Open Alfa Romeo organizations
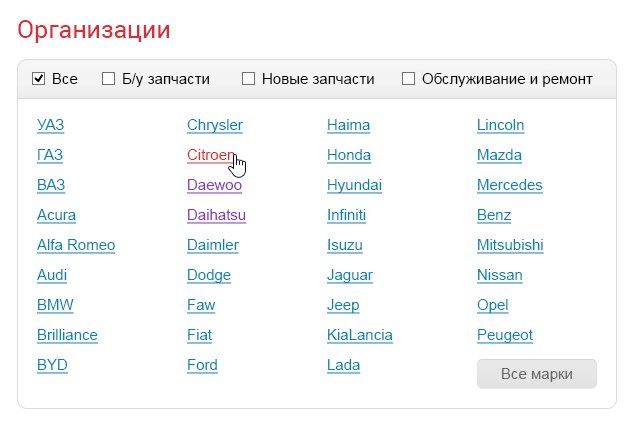Image resolution: width=637 pixels, height=437 pixels. click(x=76, y=245)
